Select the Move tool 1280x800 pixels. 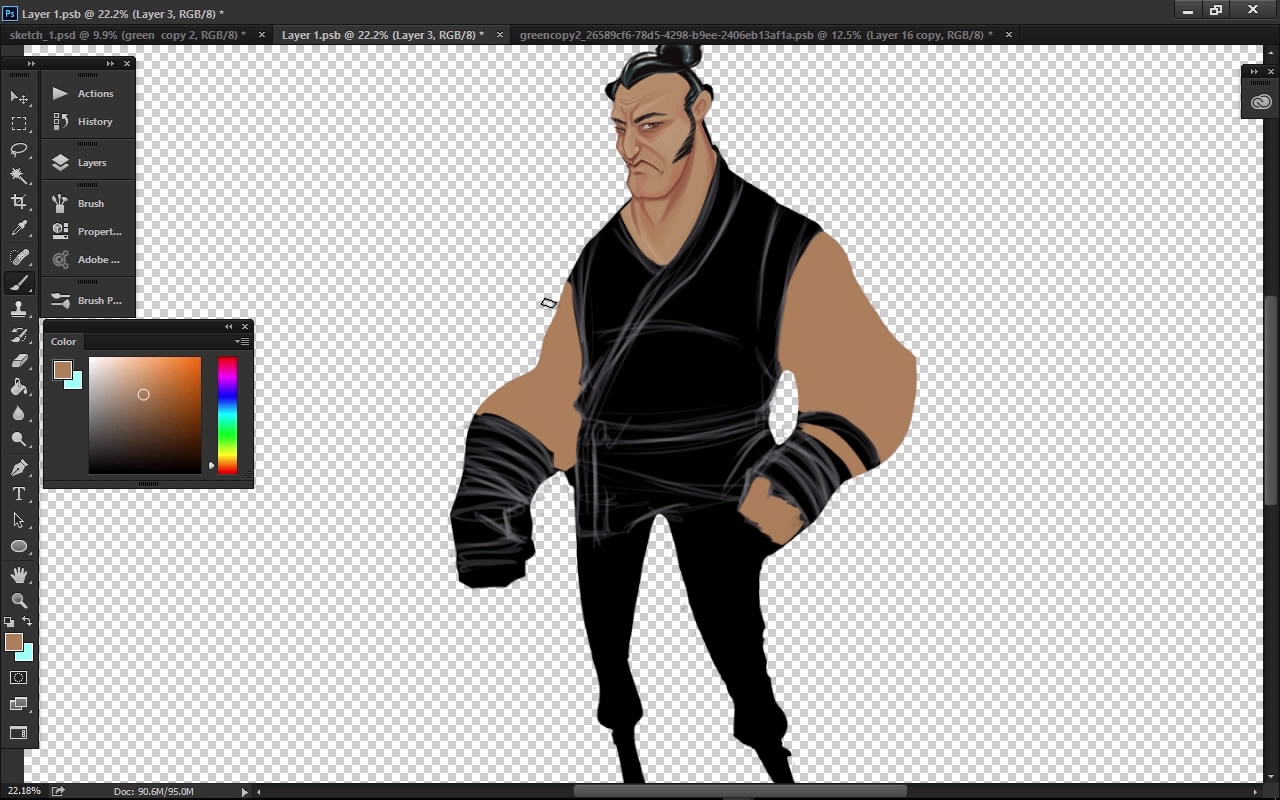point(19,97)
